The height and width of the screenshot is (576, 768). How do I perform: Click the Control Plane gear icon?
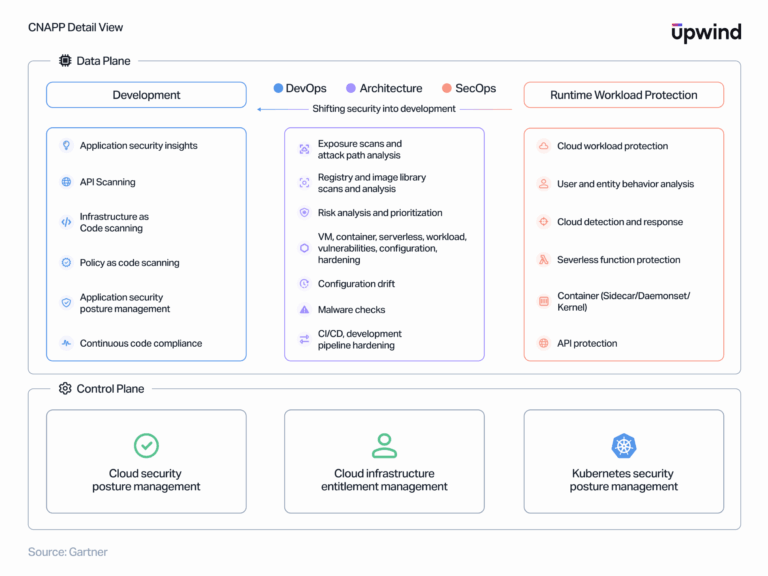click(65, 388)
